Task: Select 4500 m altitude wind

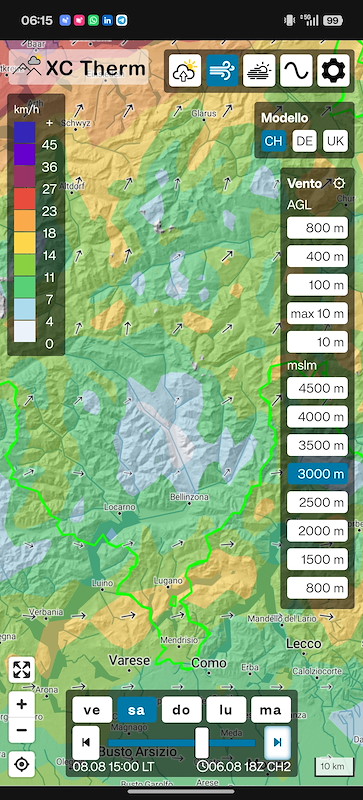Action: [x=317, y=388]
